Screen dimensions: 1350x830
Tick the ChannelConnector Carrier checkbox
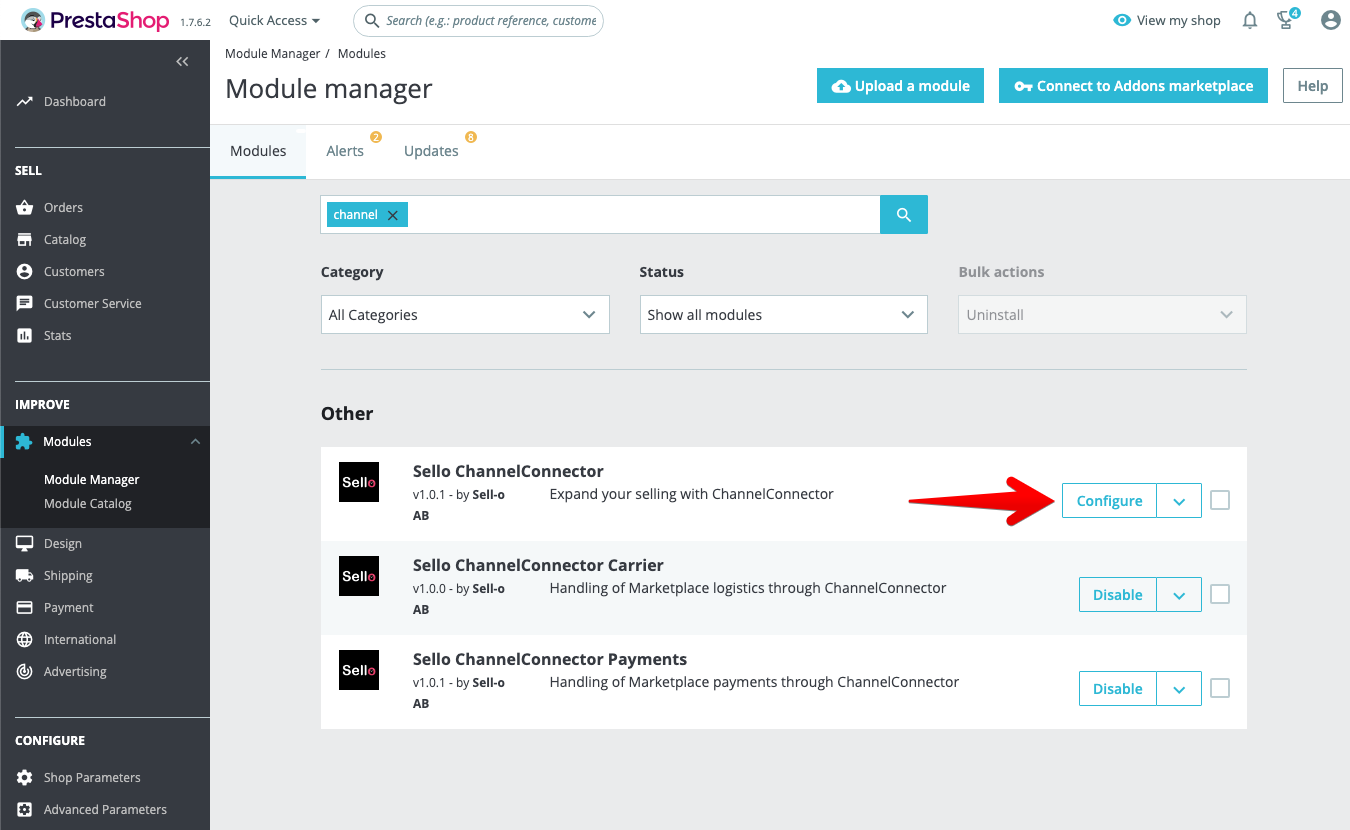pyautogui.click(x=1220, y=594)
